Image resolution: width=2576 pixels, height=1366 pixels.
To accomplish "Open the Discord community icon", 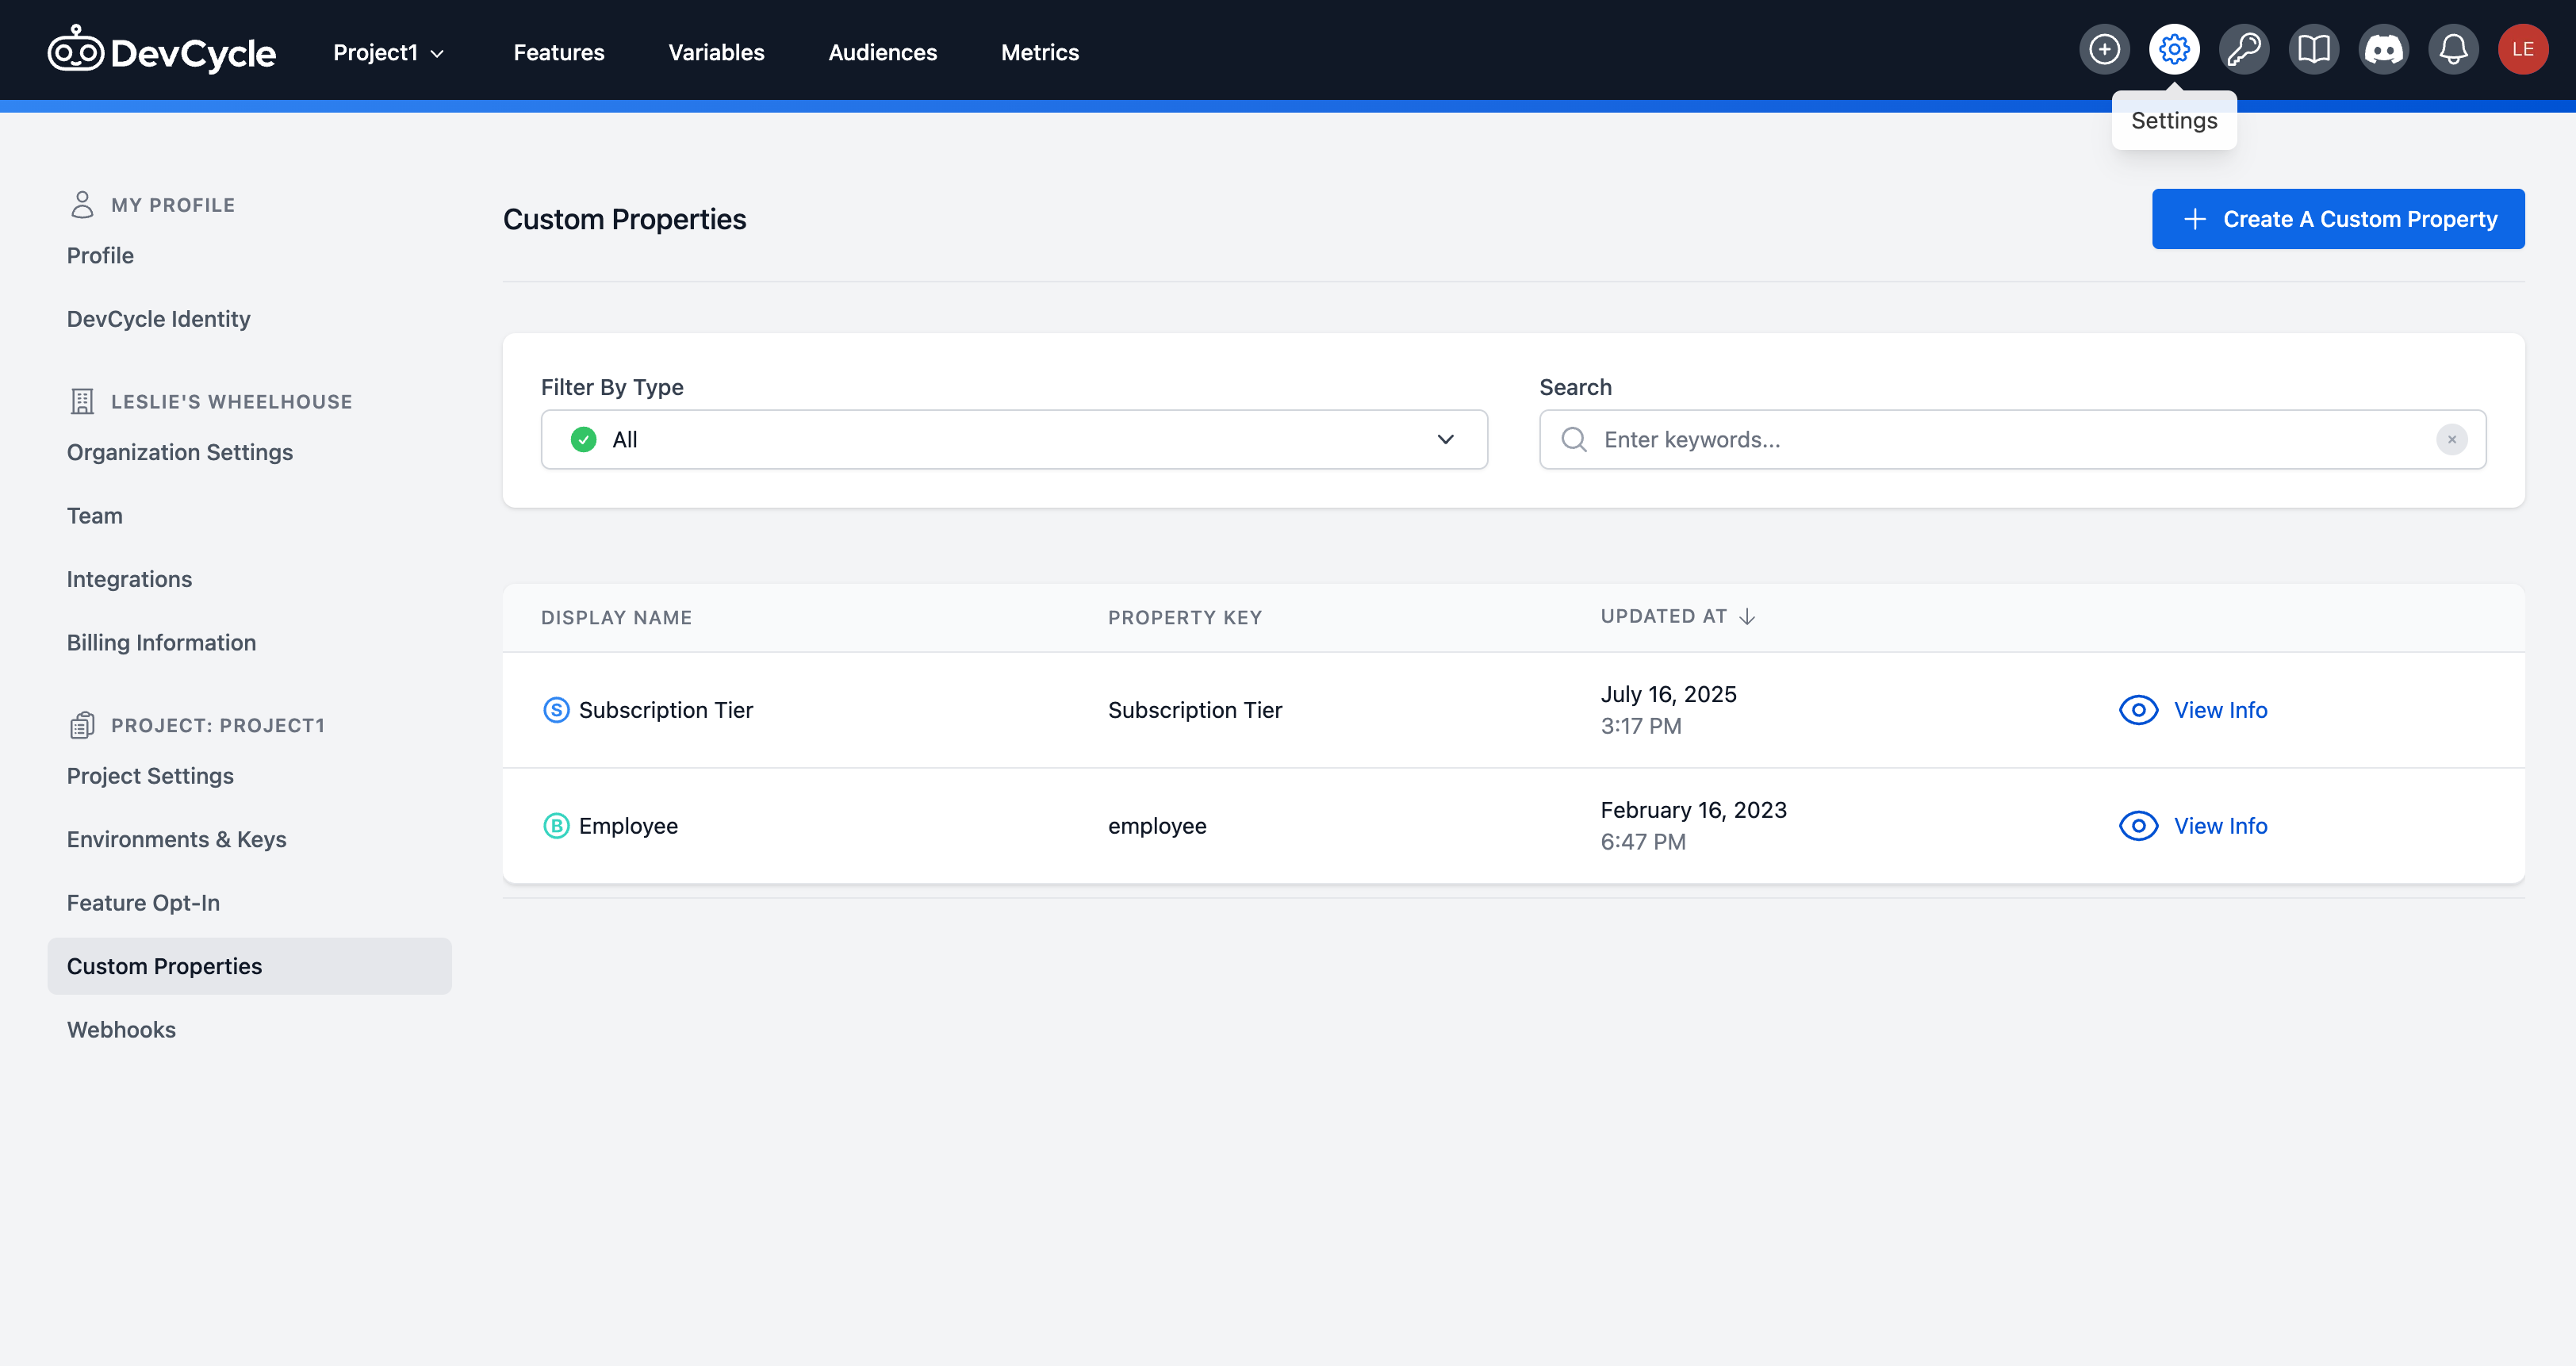I will click(x=2383, y=48).
